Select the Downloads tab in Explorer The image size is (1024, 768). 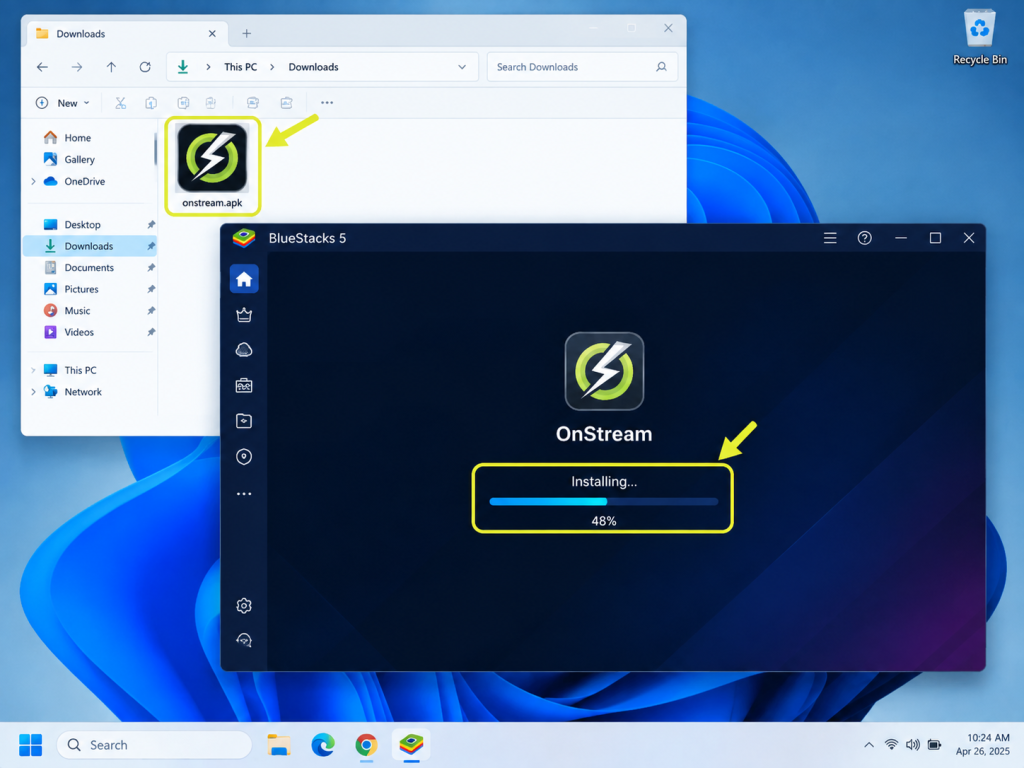(x=127, y=33)
